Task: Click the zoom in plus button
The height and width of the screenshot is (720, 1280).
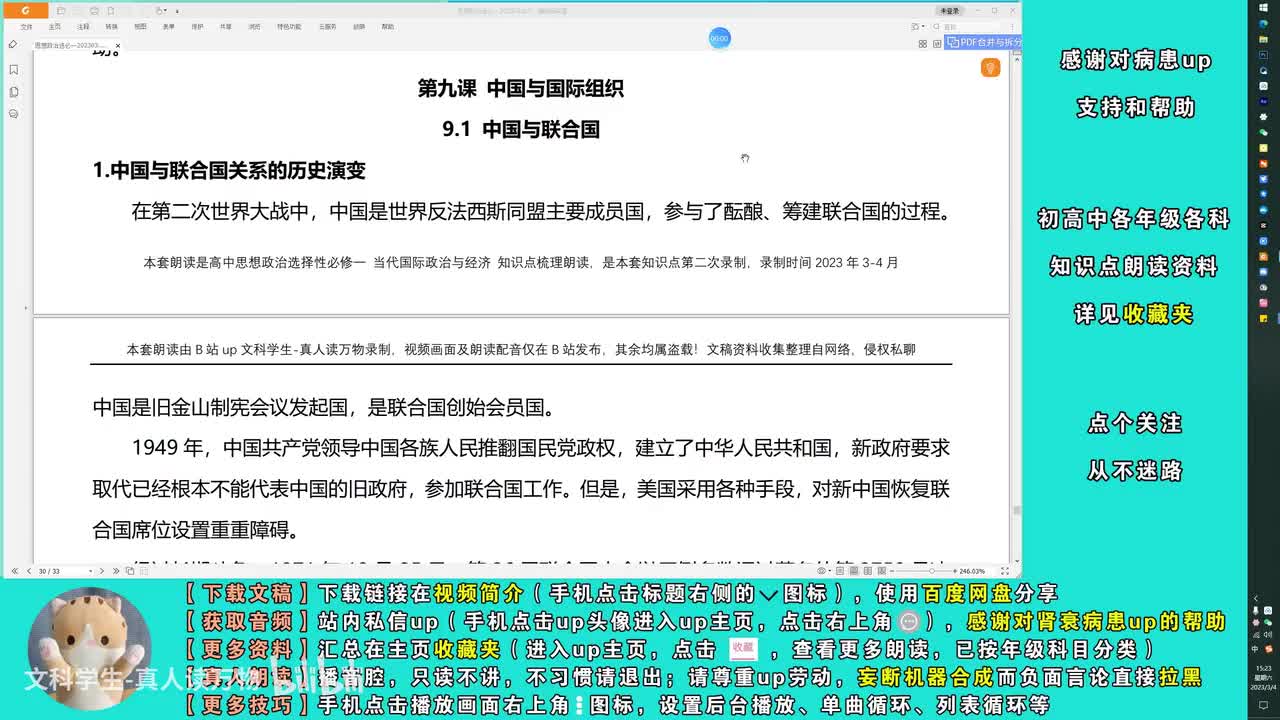Action: coord(955,571)
